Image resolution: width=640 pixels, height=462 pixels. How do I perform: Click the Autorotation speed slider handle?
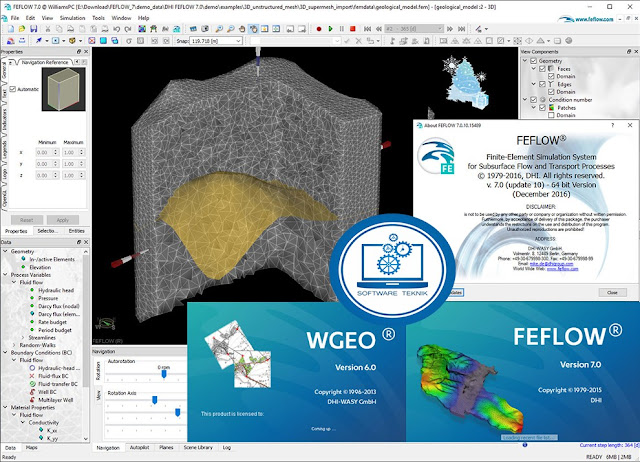164,374
